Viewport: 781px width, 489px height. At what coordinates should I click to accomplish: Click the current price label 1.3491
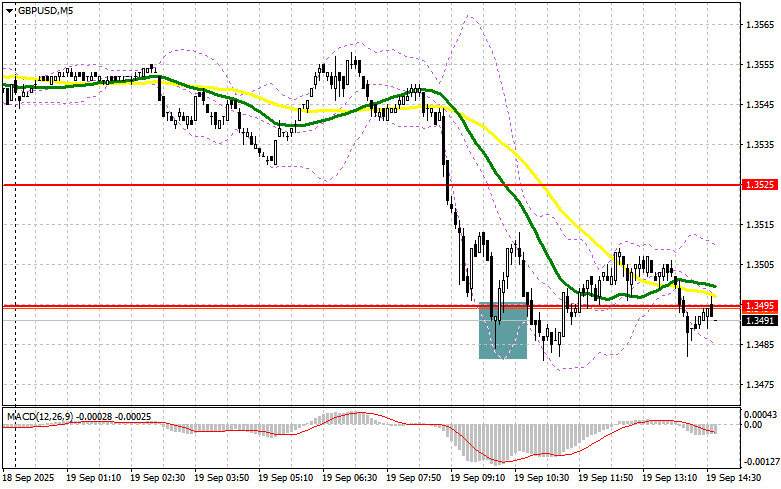760,321
